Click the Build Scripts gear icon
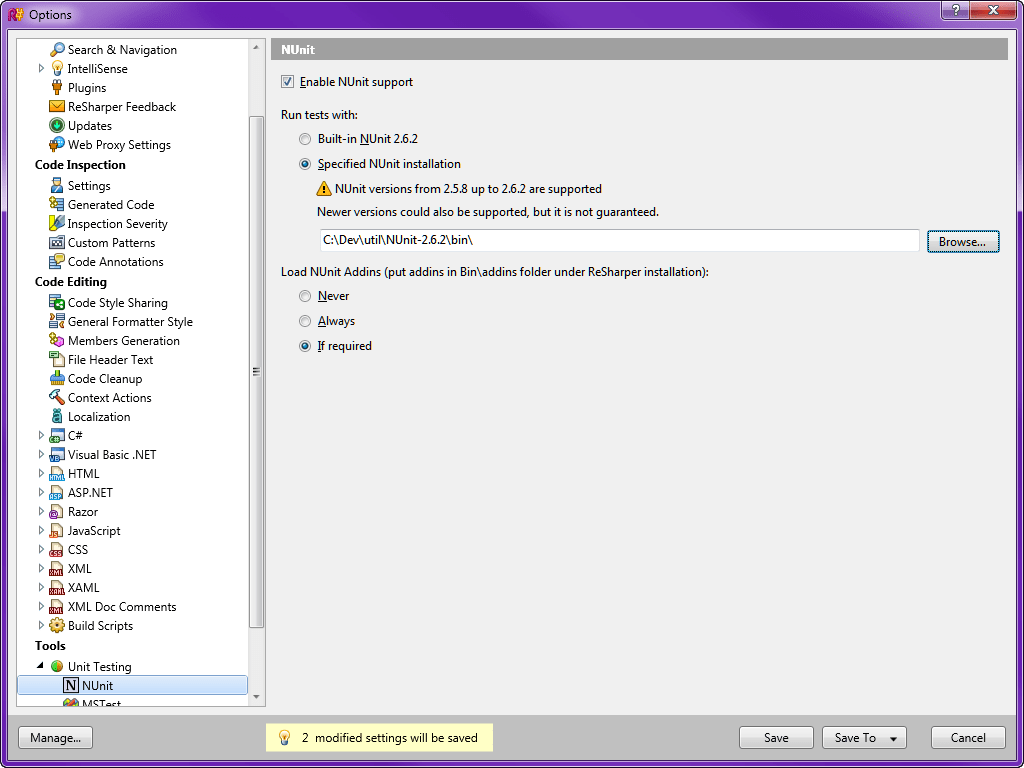This screenshot has width=1024, height=768. (57, 625)
